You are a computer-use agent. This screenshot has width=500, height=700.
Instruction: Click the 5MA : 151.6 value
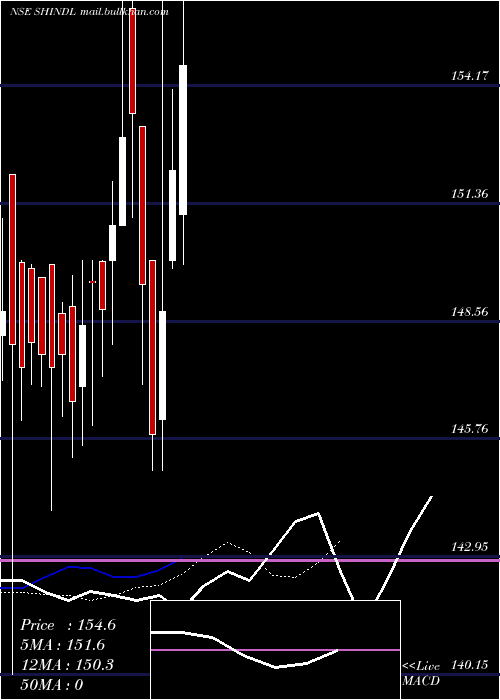[x=62, y=645]
